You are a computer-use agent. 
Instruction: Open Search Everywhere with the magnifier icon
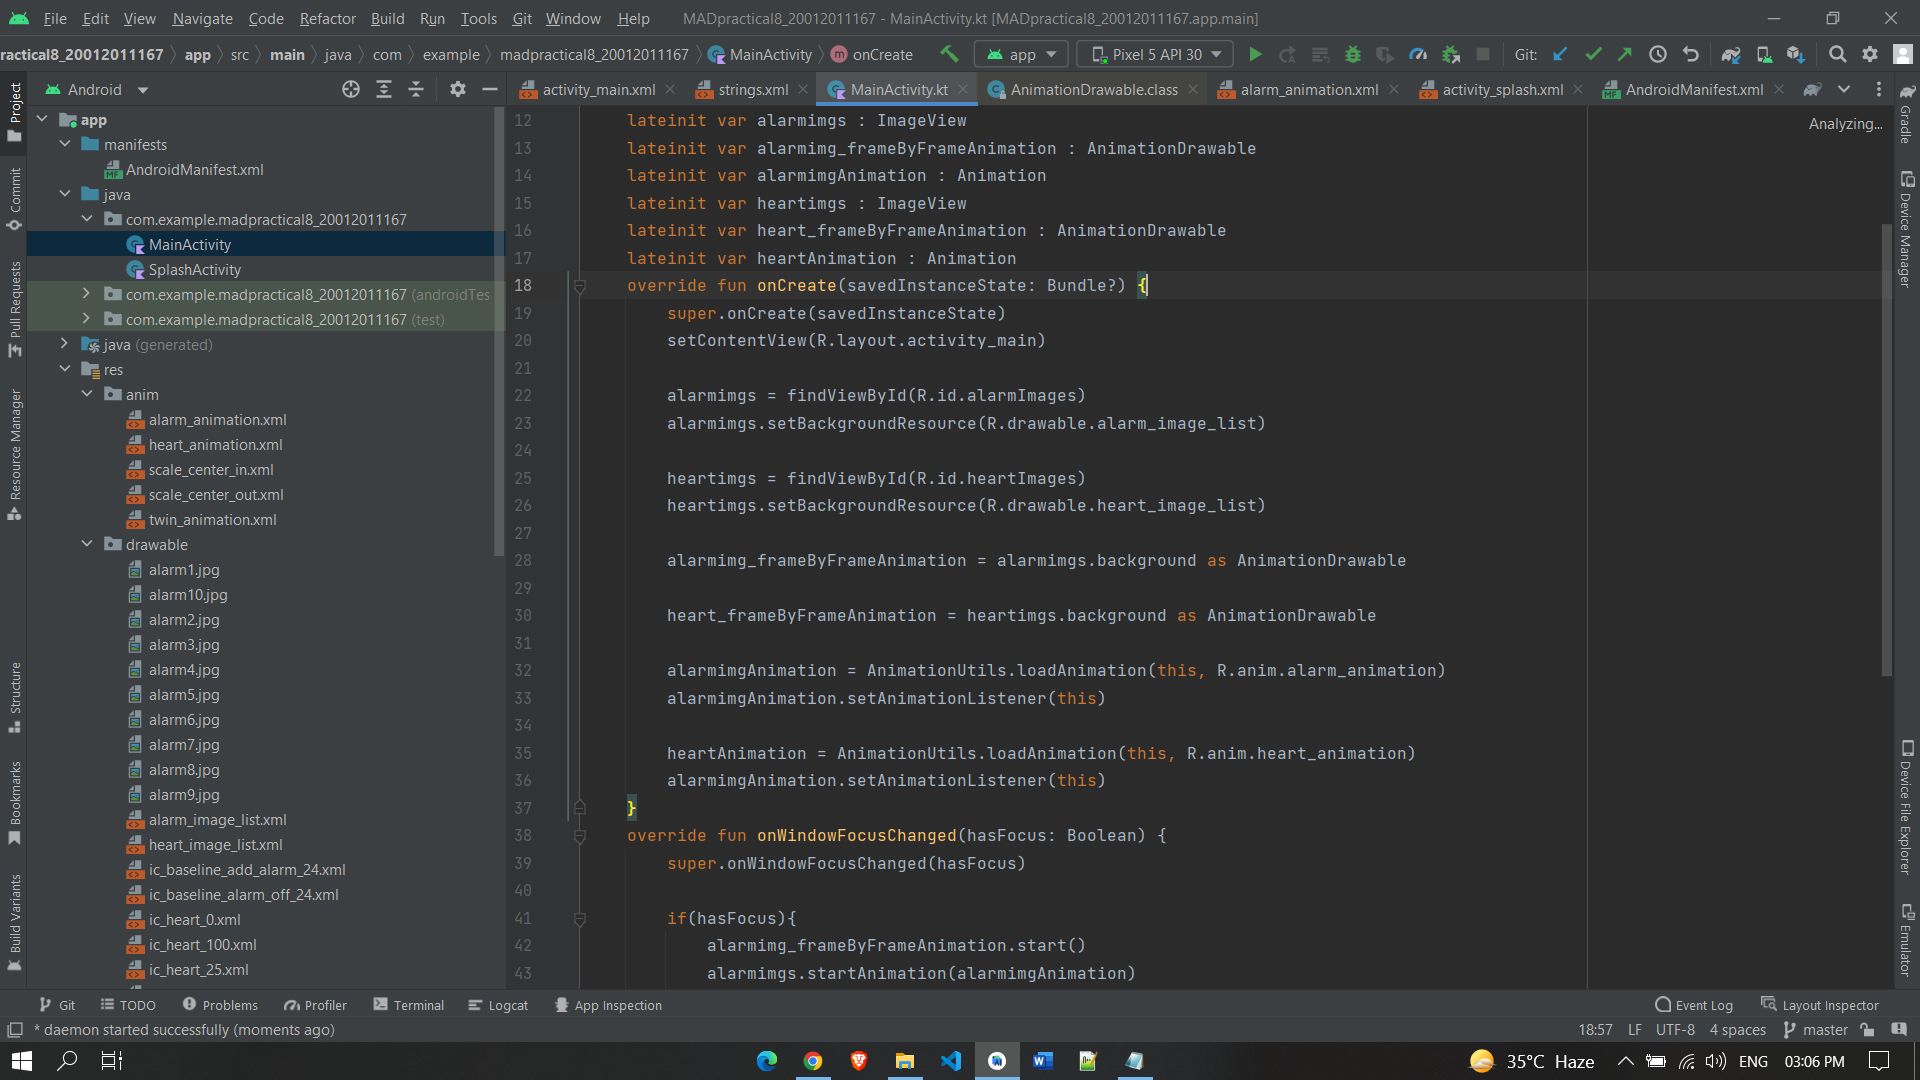point(1837,54)
